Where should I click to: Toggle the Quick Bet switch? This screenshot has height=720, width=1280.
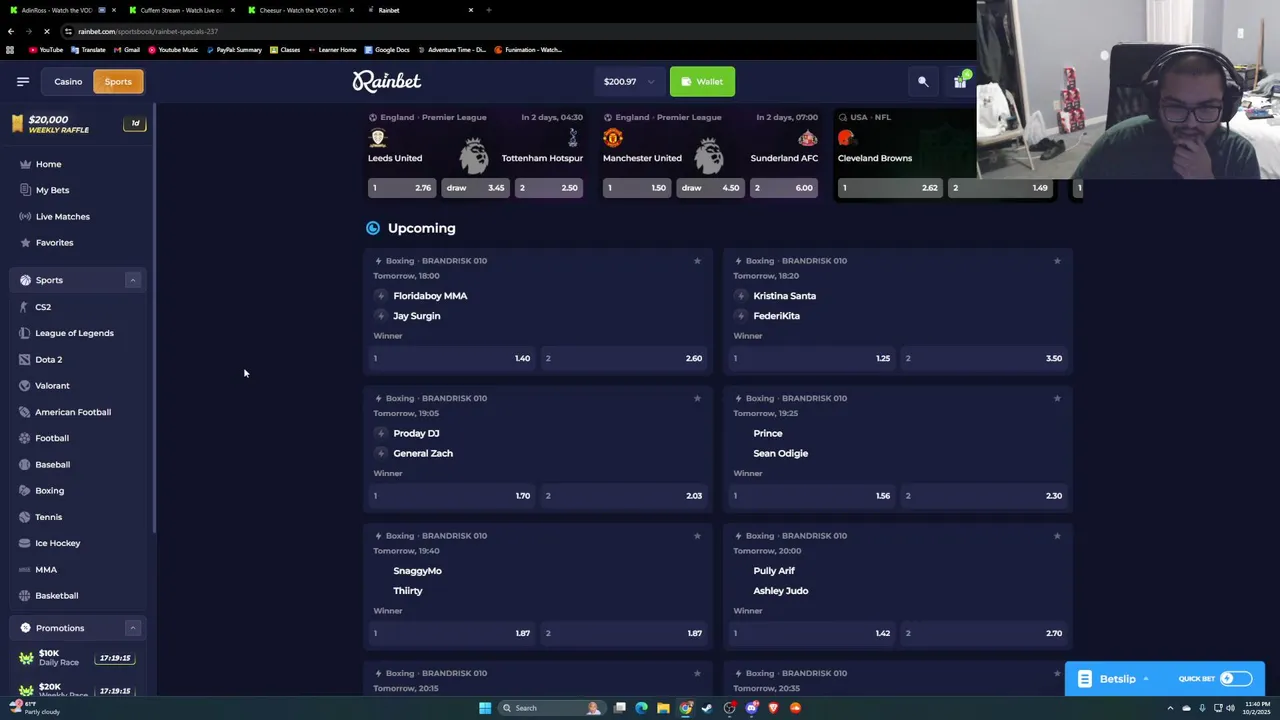pyautogui.click(x=1235, y=679)
